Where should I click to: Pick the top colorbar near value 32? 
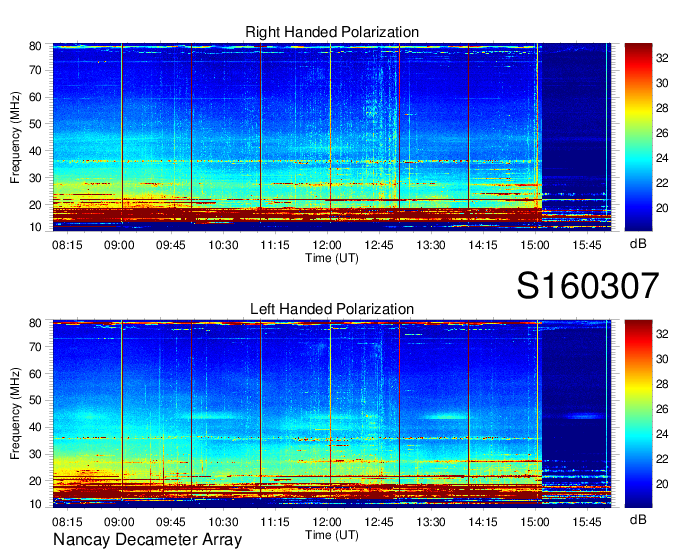click(638, 58)
